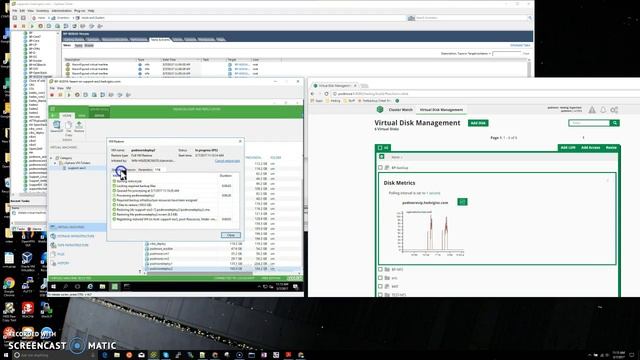
Task: Click the red stop button in vSphere toolbar
Action: 15,26
